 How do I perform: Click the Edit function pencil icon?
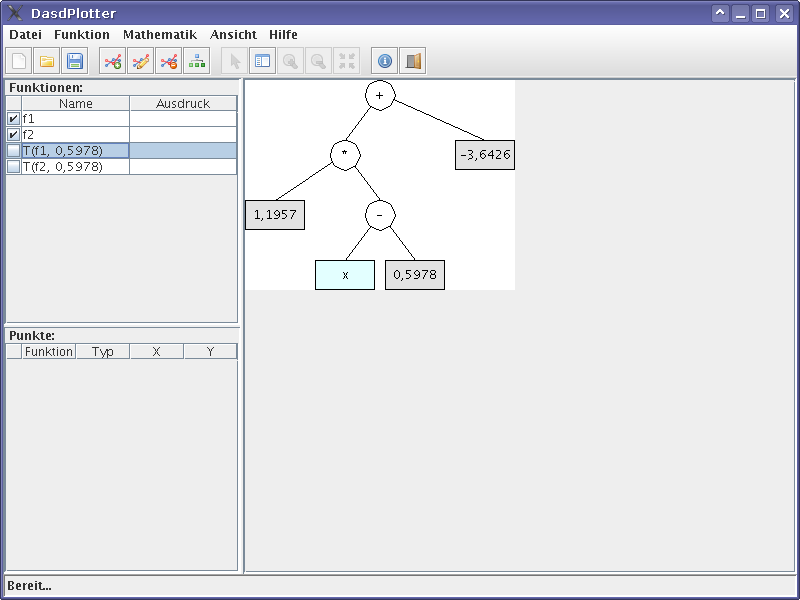[141, 61]
